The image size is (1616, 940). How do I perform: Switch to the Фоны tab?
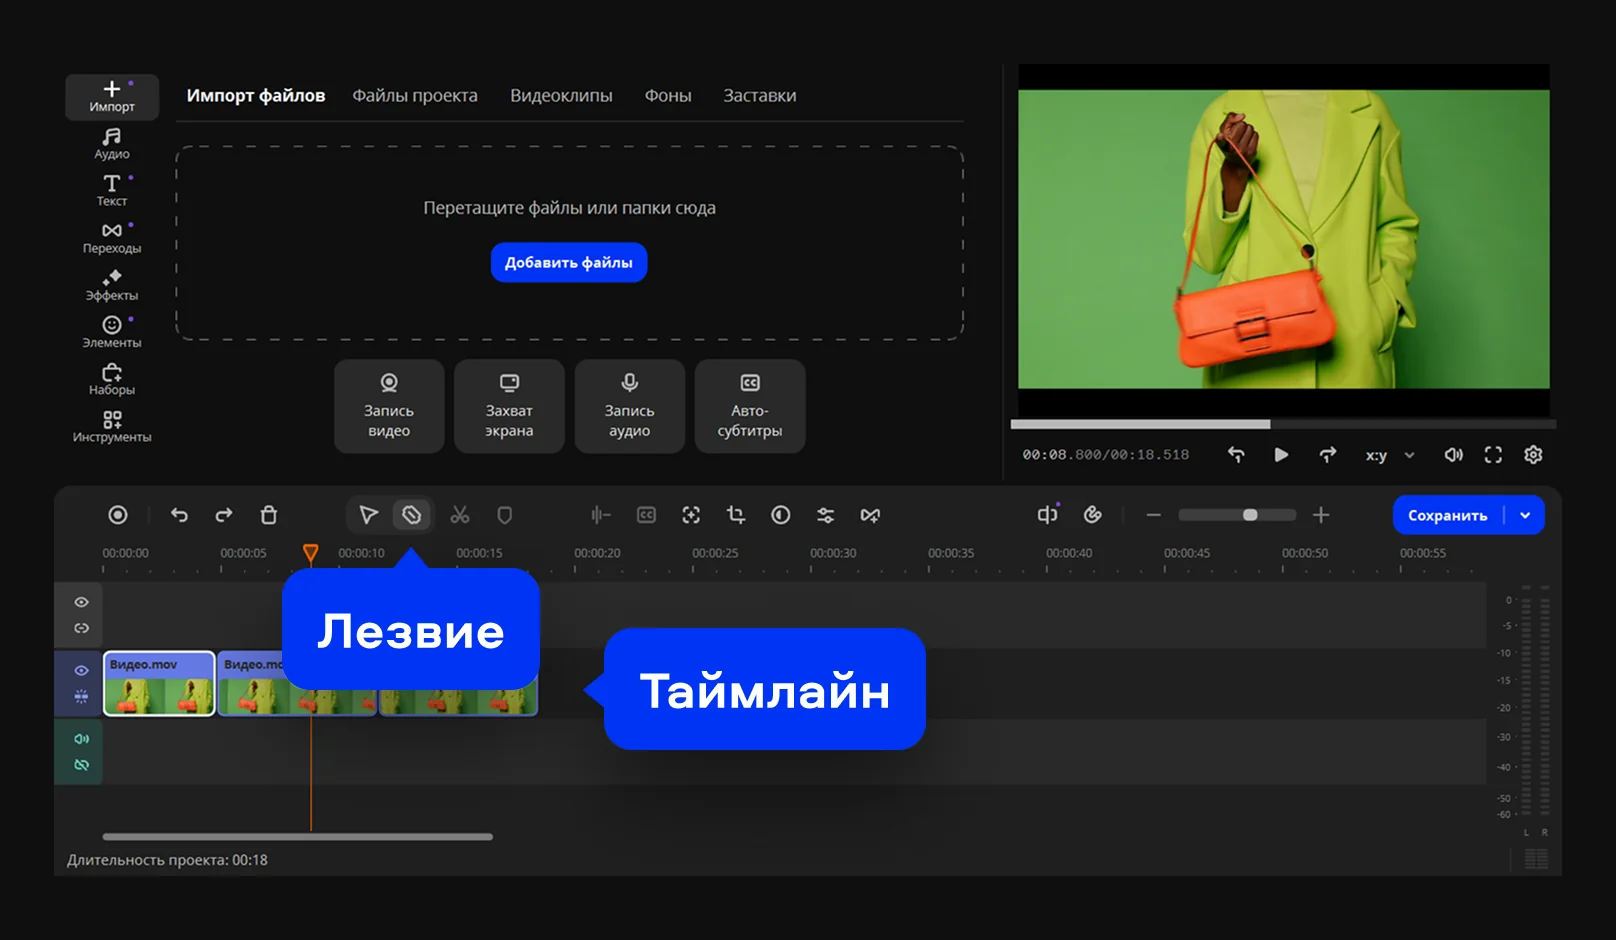pos(668,96)
